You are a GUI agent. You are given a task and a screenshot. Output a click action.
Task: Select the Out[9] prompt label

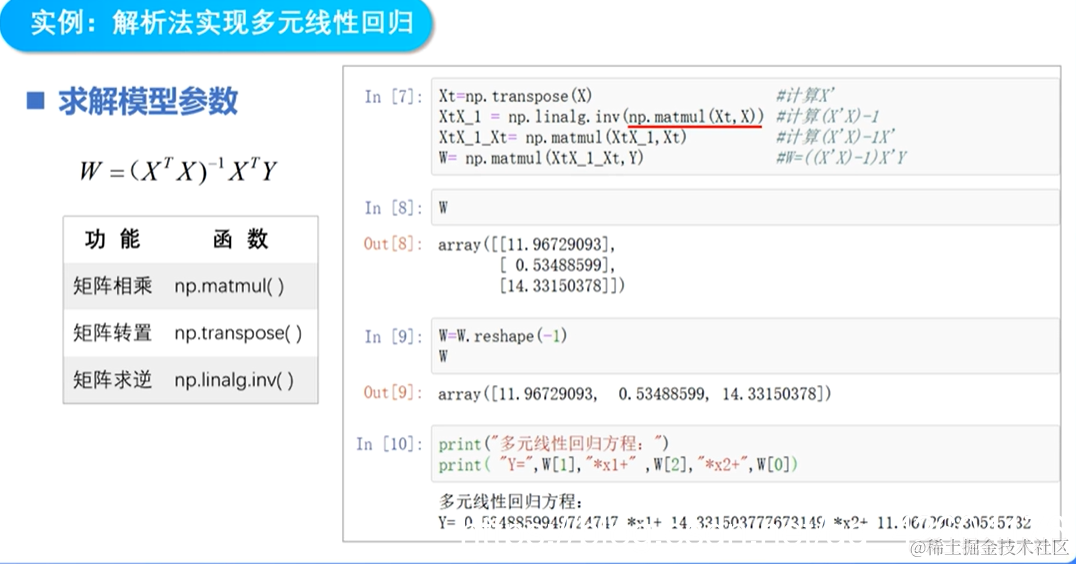[x=393, y=392]
